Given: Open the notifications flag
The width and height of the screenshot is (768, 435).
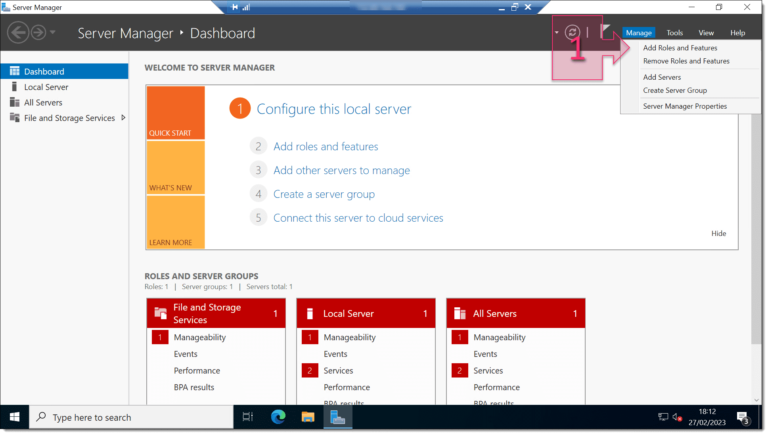Looking at the screenshot, I should tap(605, 31).
